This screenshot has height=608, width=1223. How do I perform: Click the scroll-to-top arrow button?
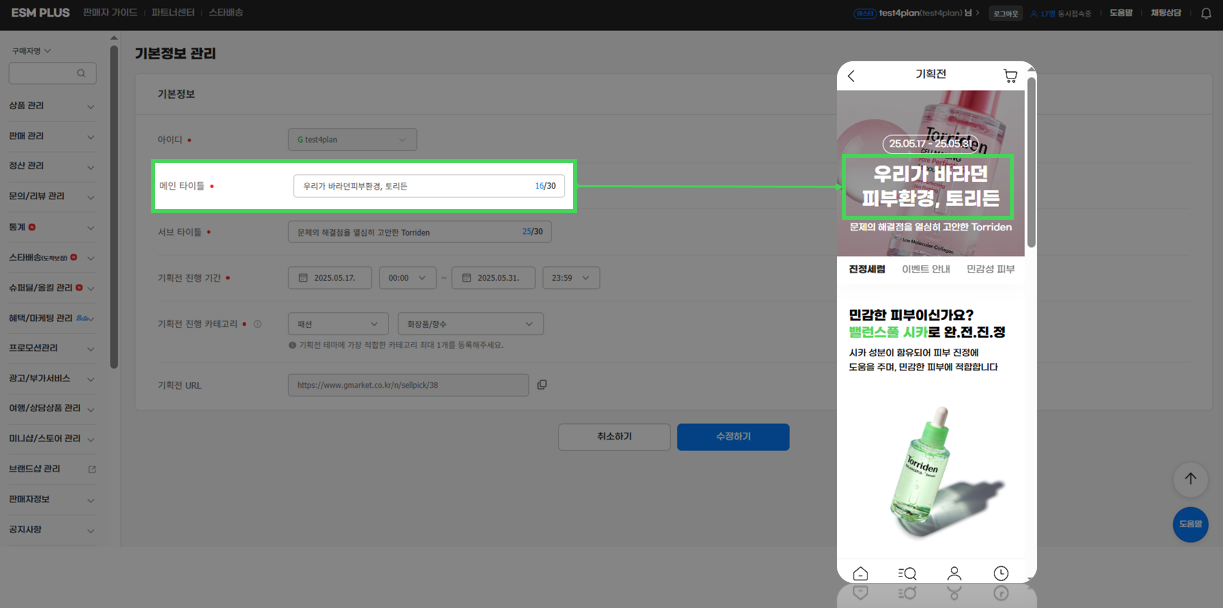pyautogui.click(x=1190, y=479)
